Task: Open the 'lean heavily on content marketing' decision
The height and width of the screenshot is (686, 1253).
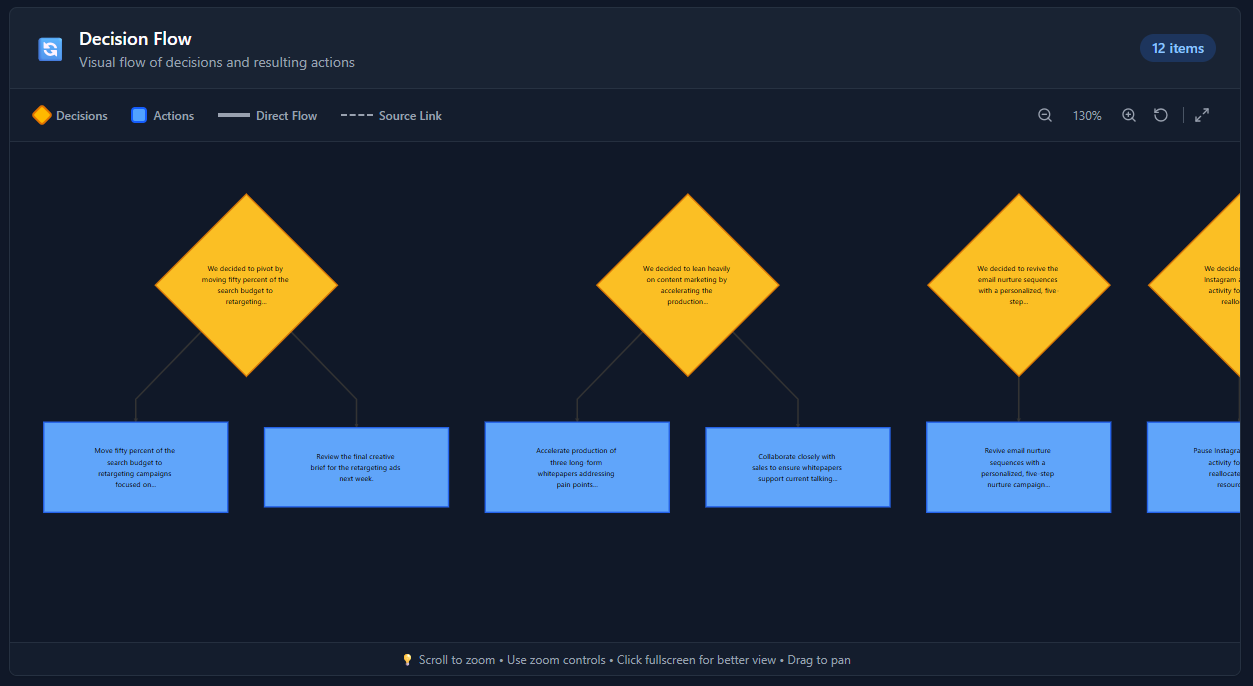Action: [x=687, y=284]
